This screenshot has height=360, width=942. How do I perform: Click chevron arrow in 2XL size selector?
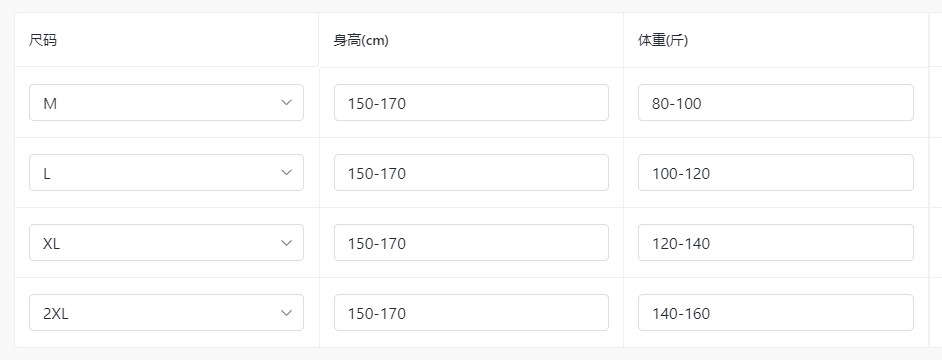click(x=287, y=313)
